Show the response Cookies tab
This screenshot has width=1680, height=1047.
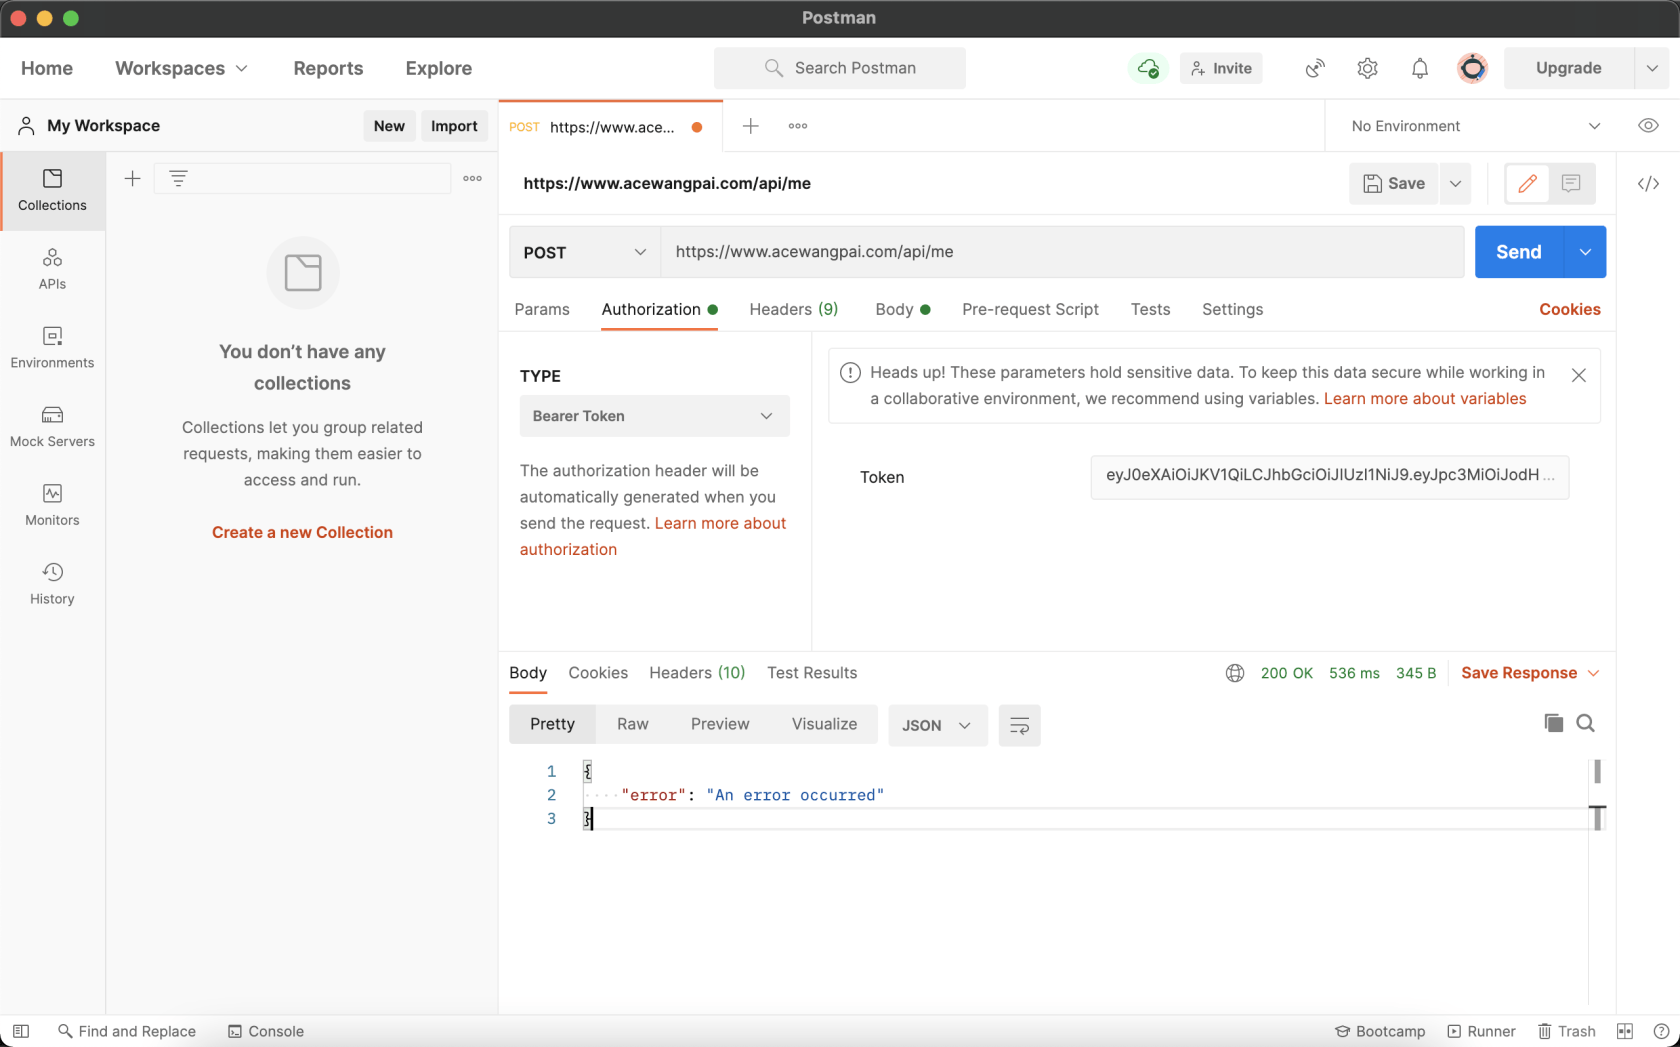[598, 673]
